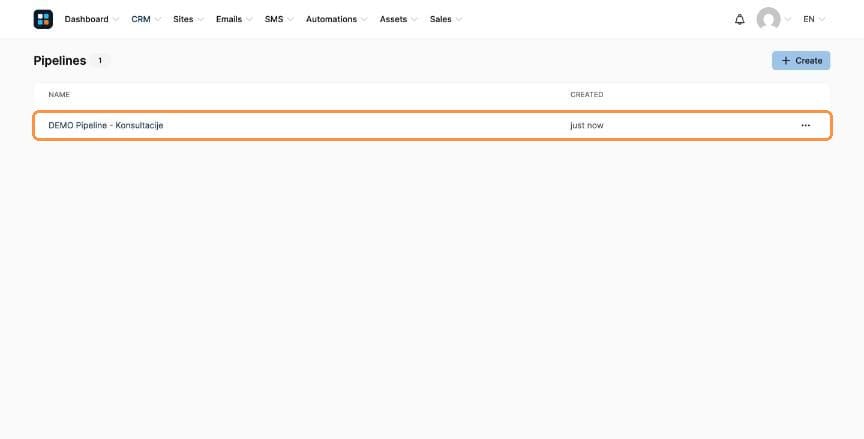The width and height of the screenshot is (864, 439).
Task: Click the NAME column header
Action: [x=59, y=95]
